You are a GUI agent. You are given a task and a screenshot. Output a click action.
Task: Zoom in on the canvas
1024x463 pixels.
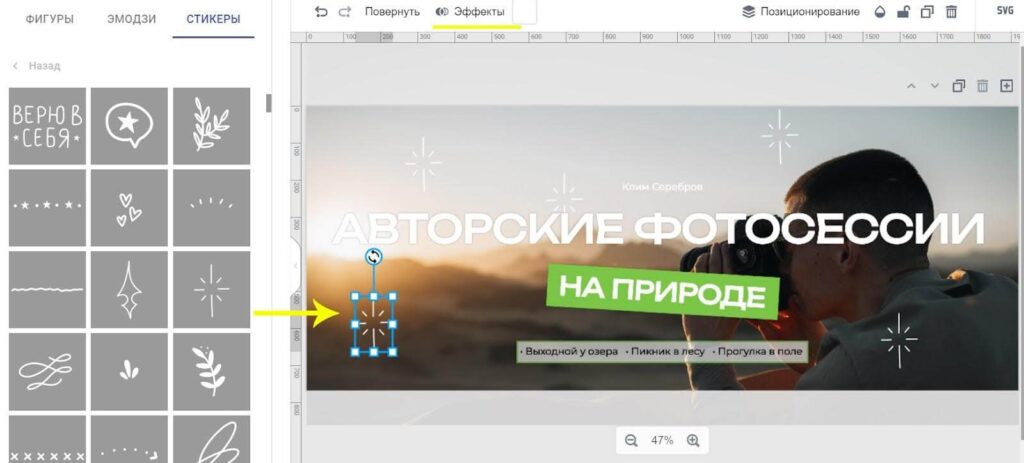point(694,441)
